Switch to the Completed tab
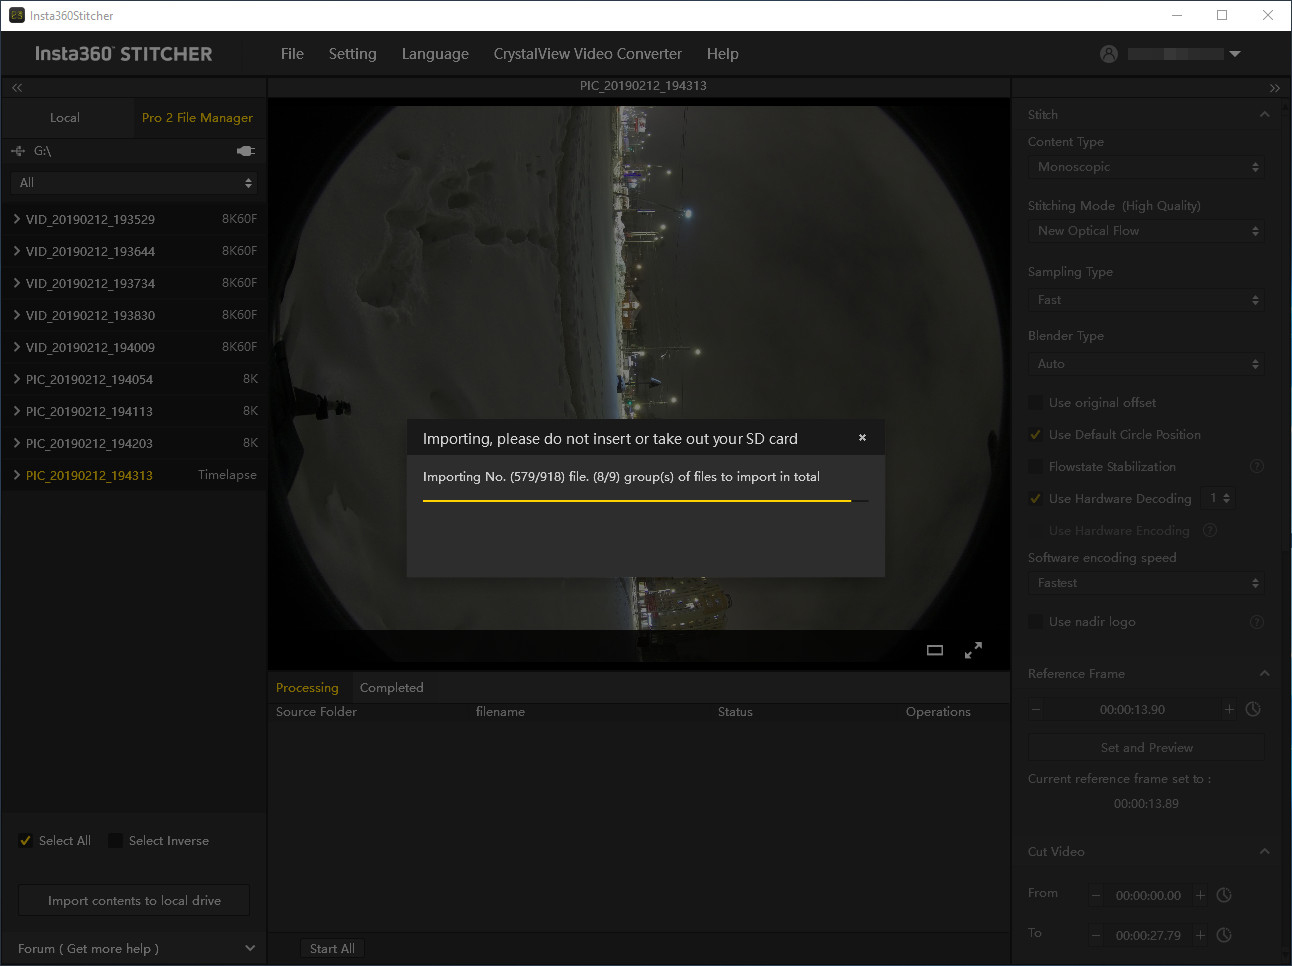 [391, 688]
